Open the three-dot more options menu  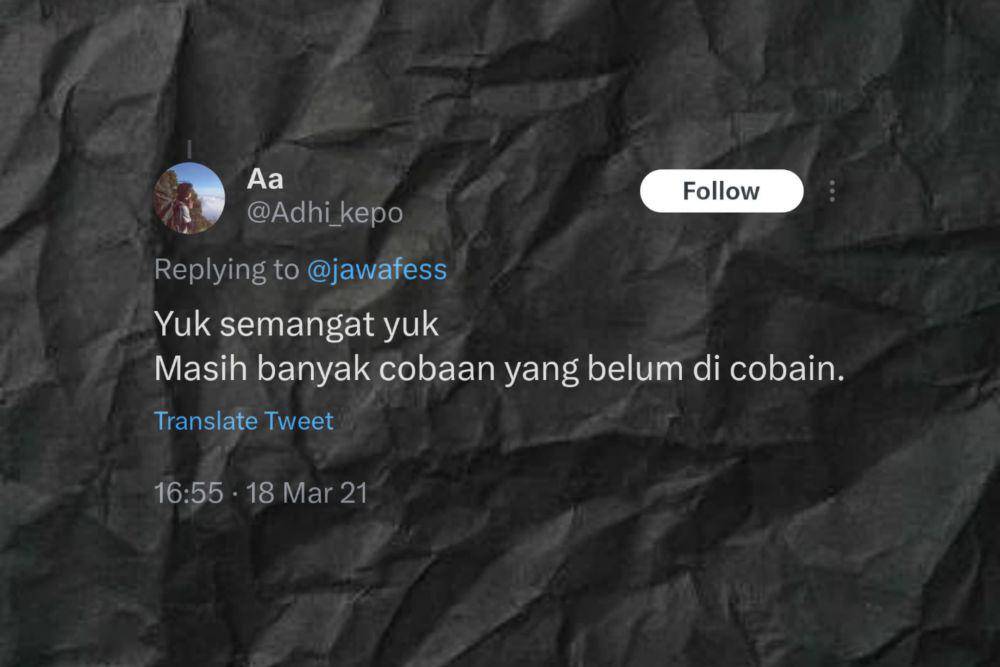[832, 191]
